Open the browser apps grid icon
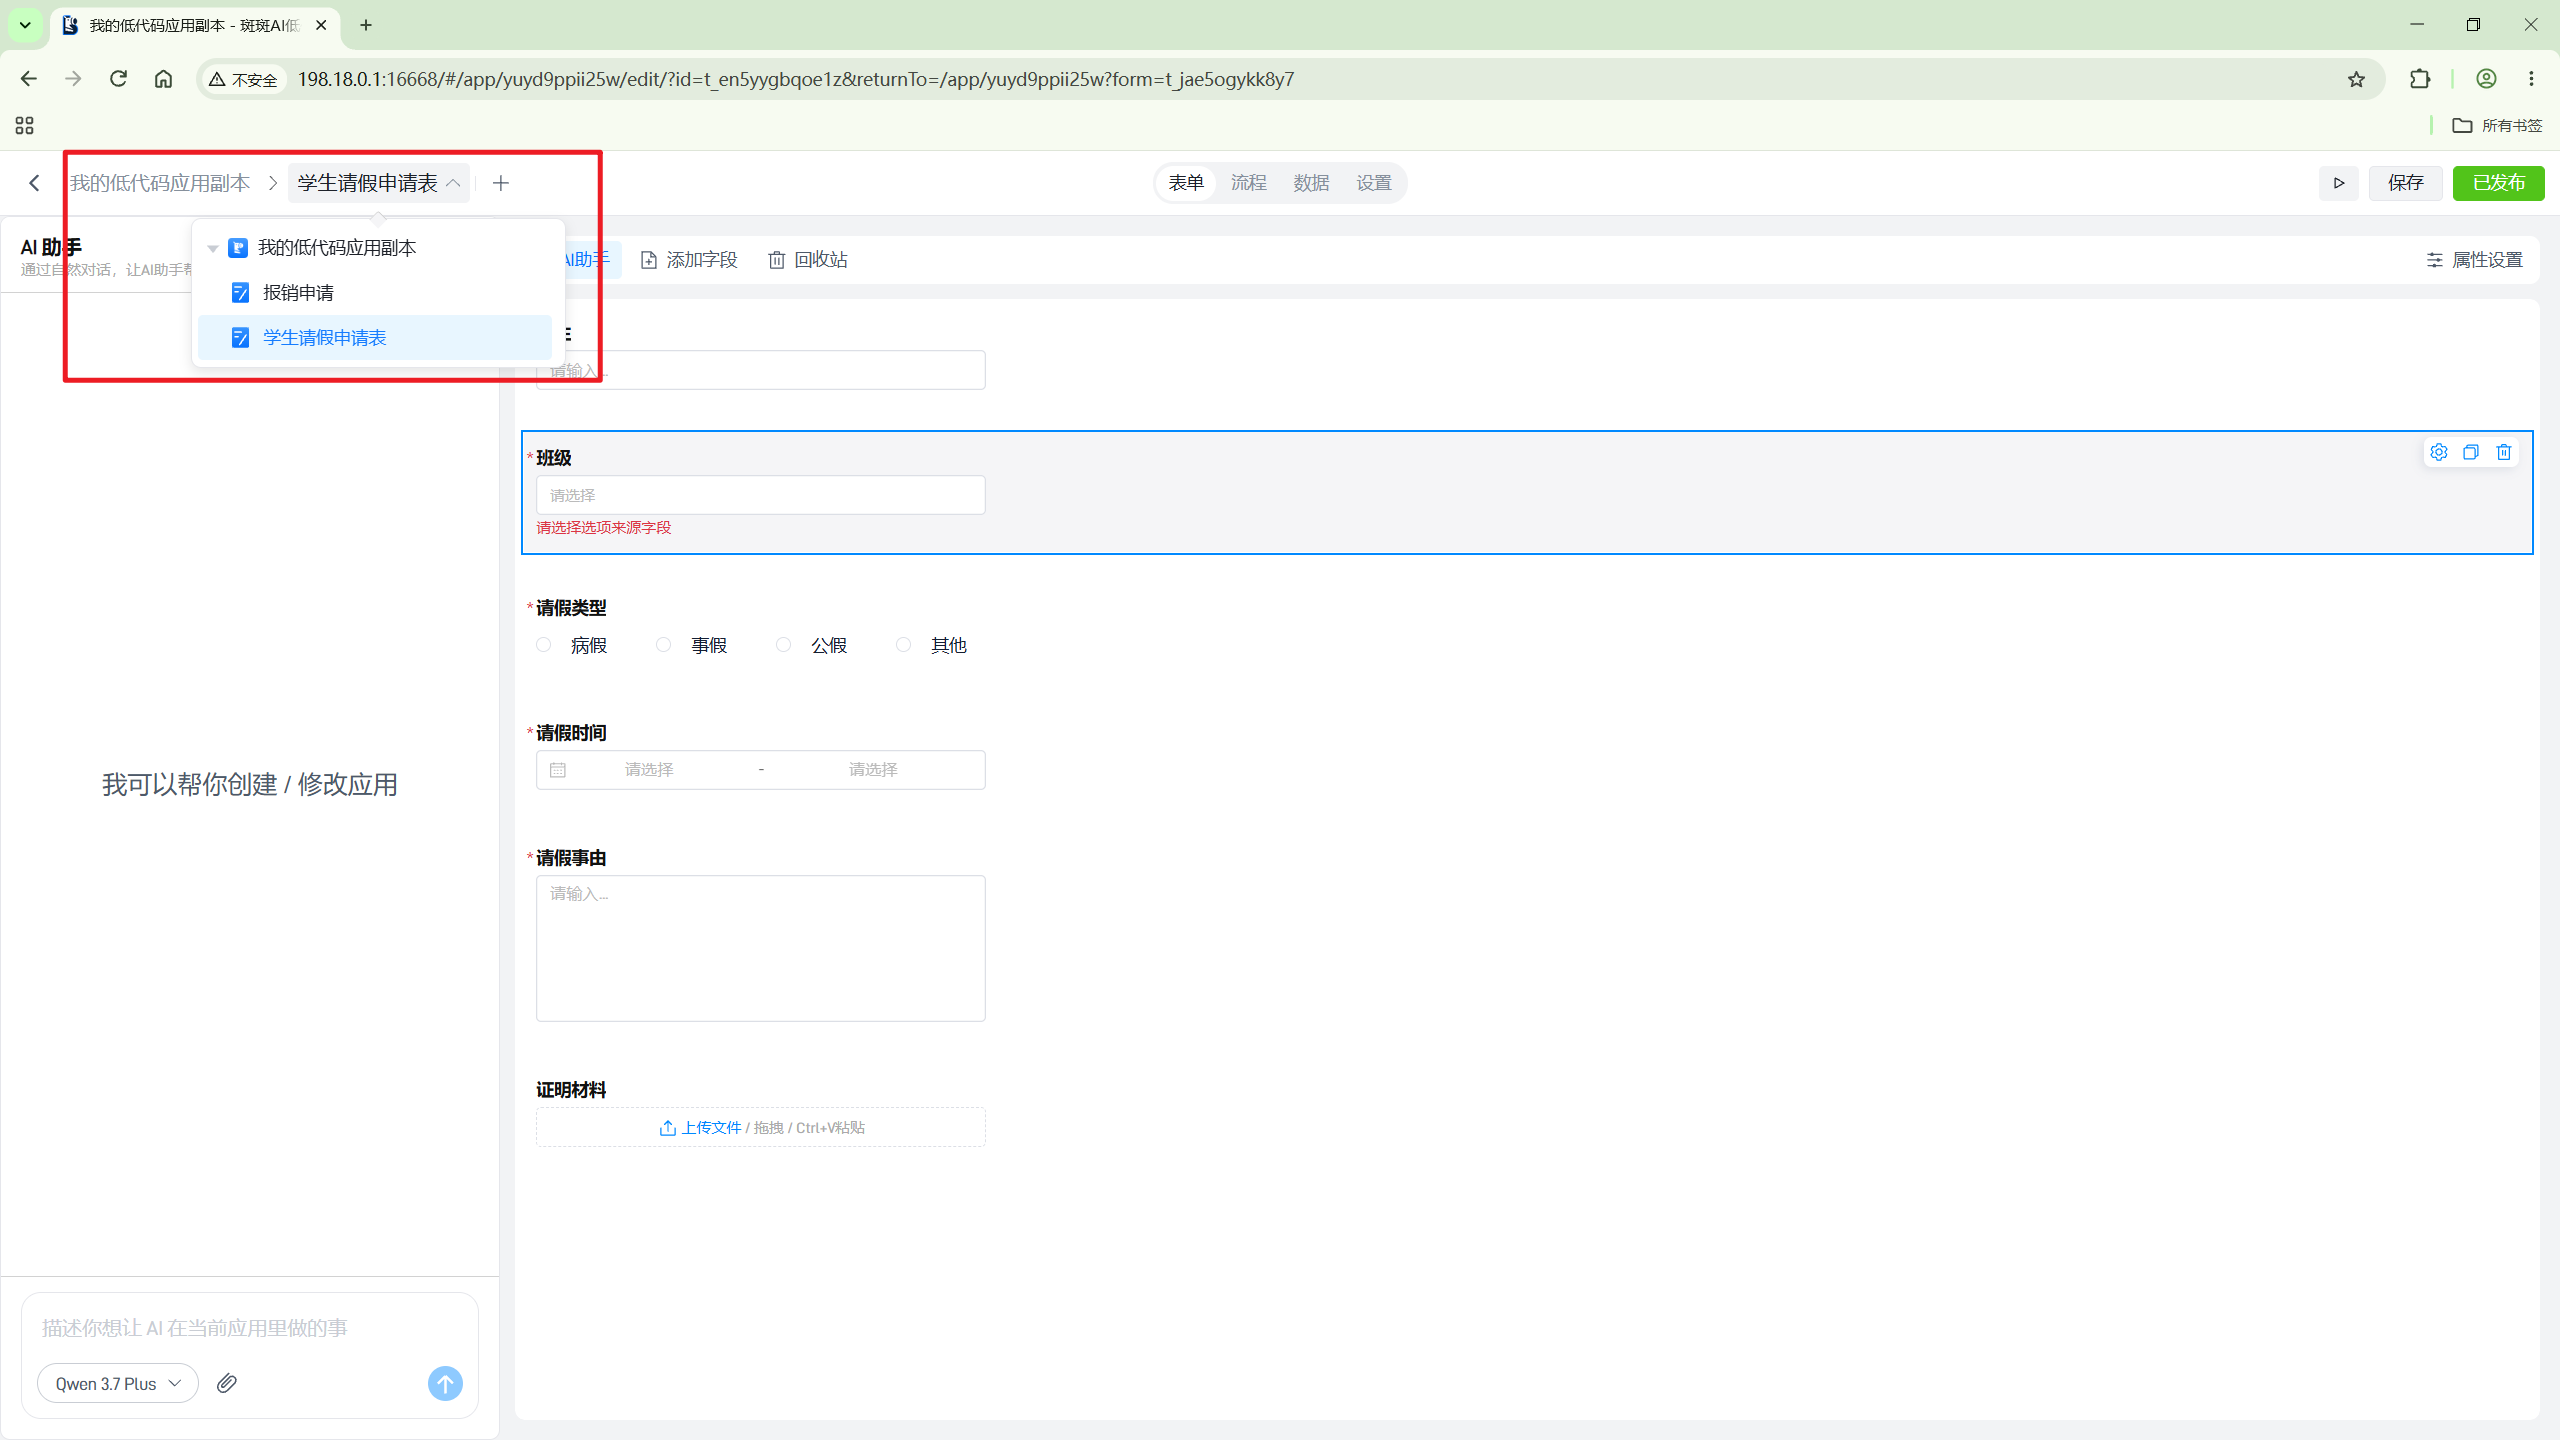 [24, 125]
